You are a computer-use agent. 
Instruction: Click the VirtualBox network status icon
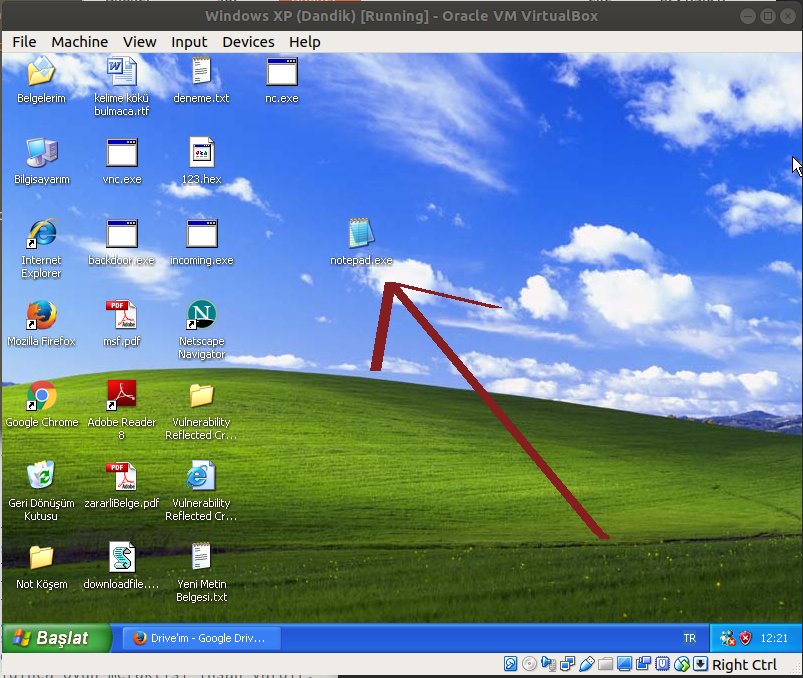pos(567,664)
